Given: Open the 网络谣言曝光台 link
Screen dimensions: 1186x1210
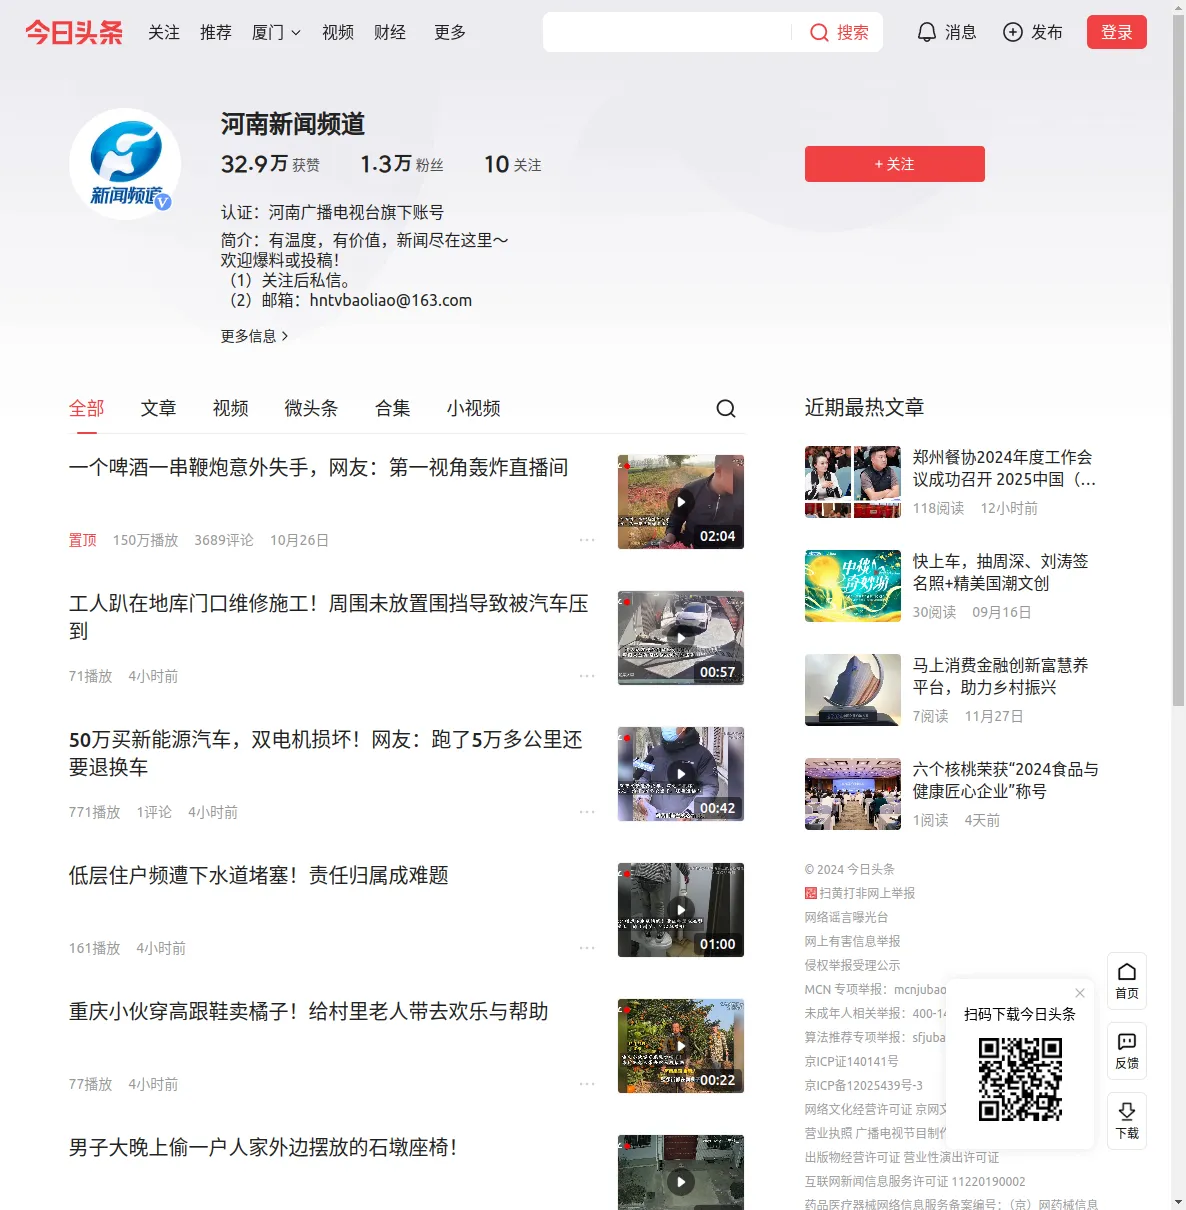Looking at the screenshot, I should pos(846,917).
